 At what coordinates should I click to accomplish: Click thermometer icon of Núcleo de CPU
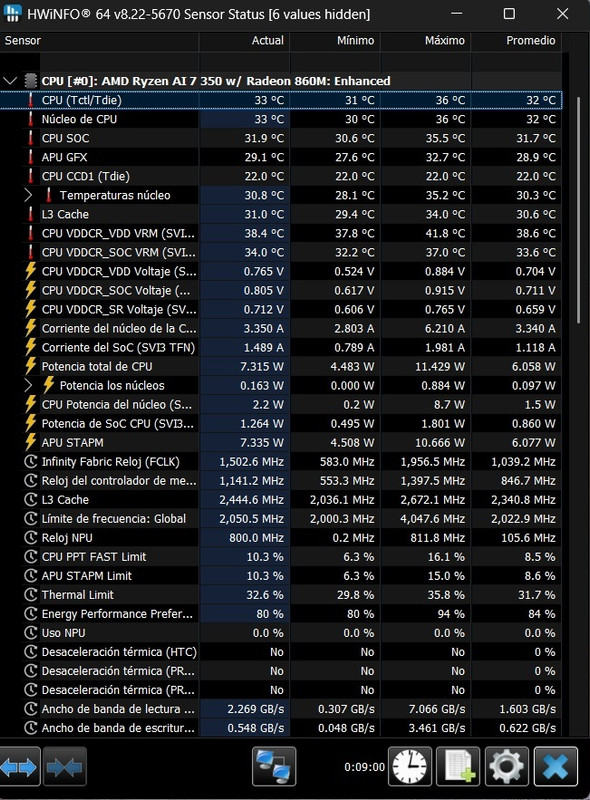(x=31, y=119)
